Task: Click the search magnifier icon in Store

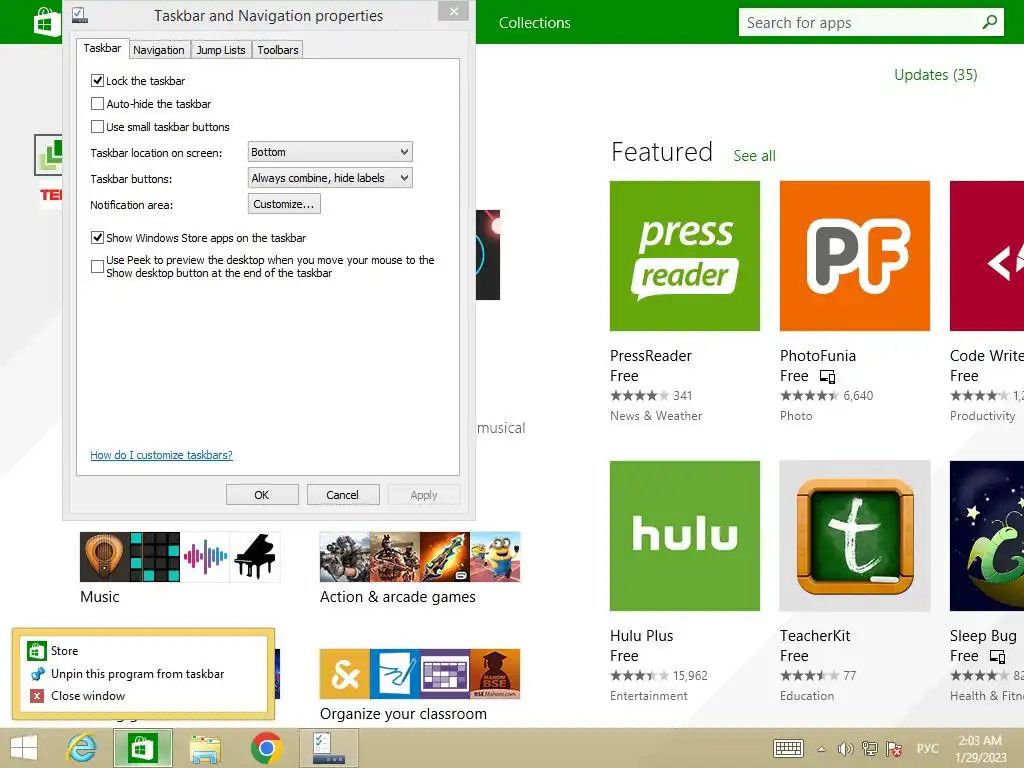Action: tap(989, 22)
